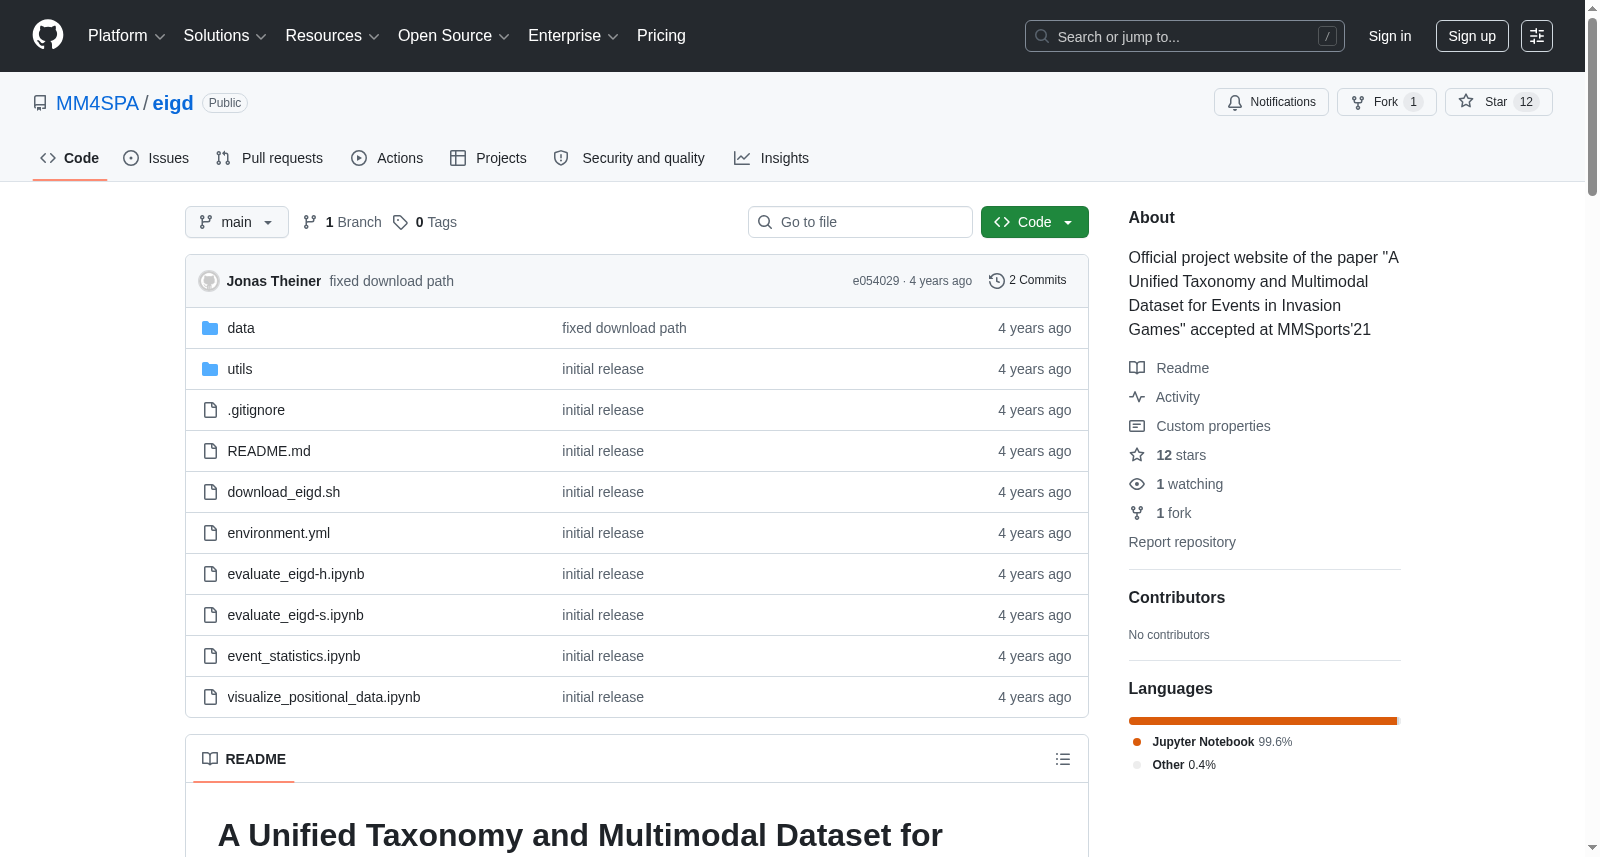
Task: Click the branch icon beside 1 Branch
Action: tap(310, 222)
